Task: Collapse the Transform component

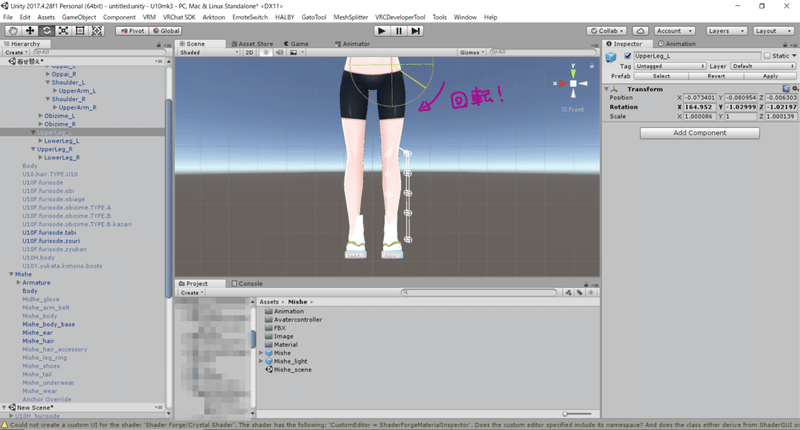Action: pos(606,89)
